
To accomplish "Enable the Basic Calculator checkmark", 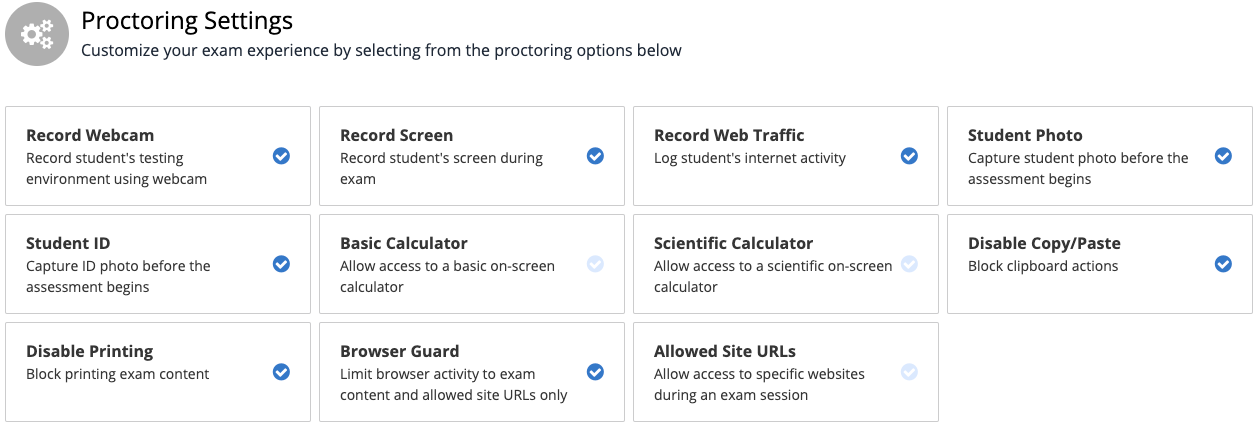I will click(595, 264).
